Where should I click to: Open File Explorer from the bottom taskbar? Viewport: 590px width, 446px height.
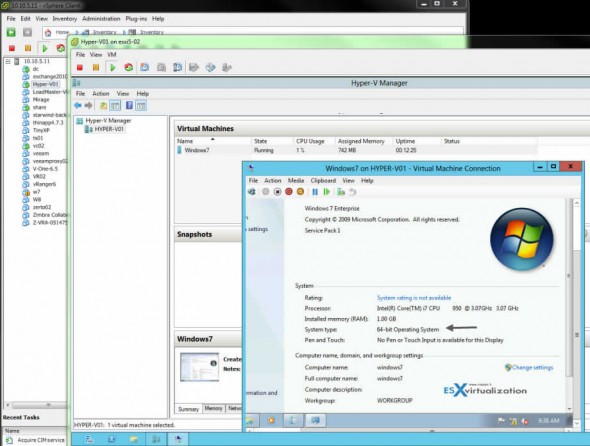coord(134,439)
